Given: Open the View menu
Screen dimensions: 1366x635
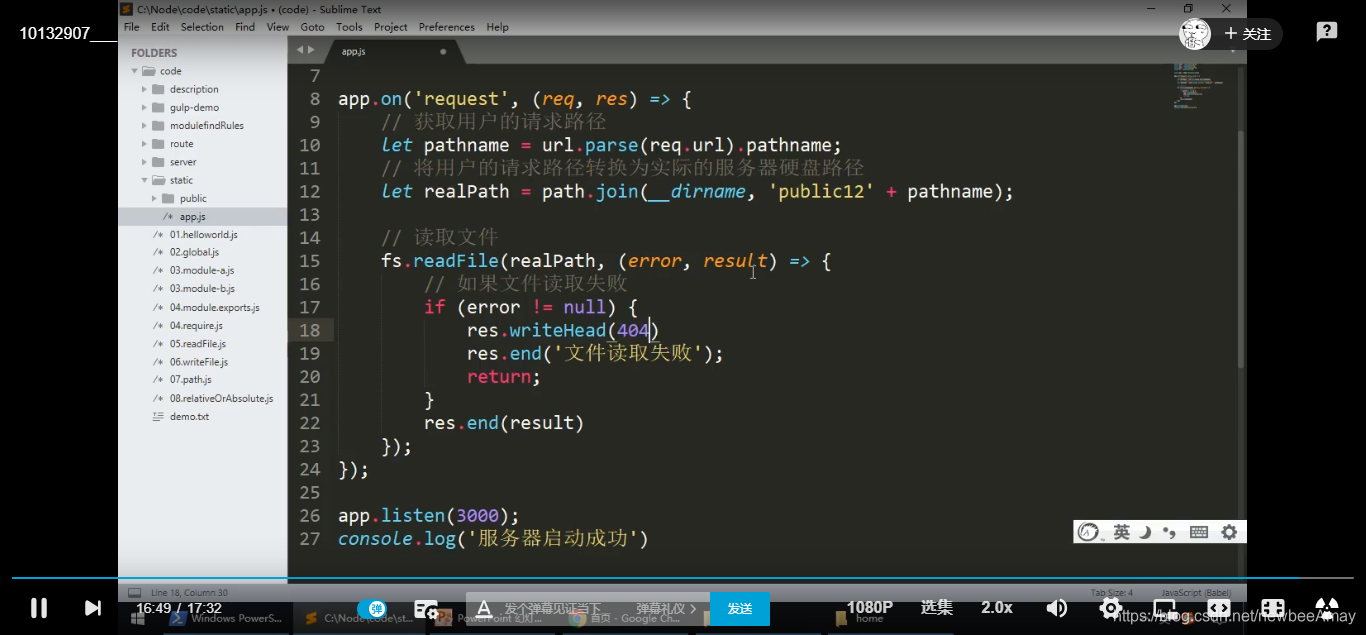Looking at the screenshot, I should coord(278,27).
